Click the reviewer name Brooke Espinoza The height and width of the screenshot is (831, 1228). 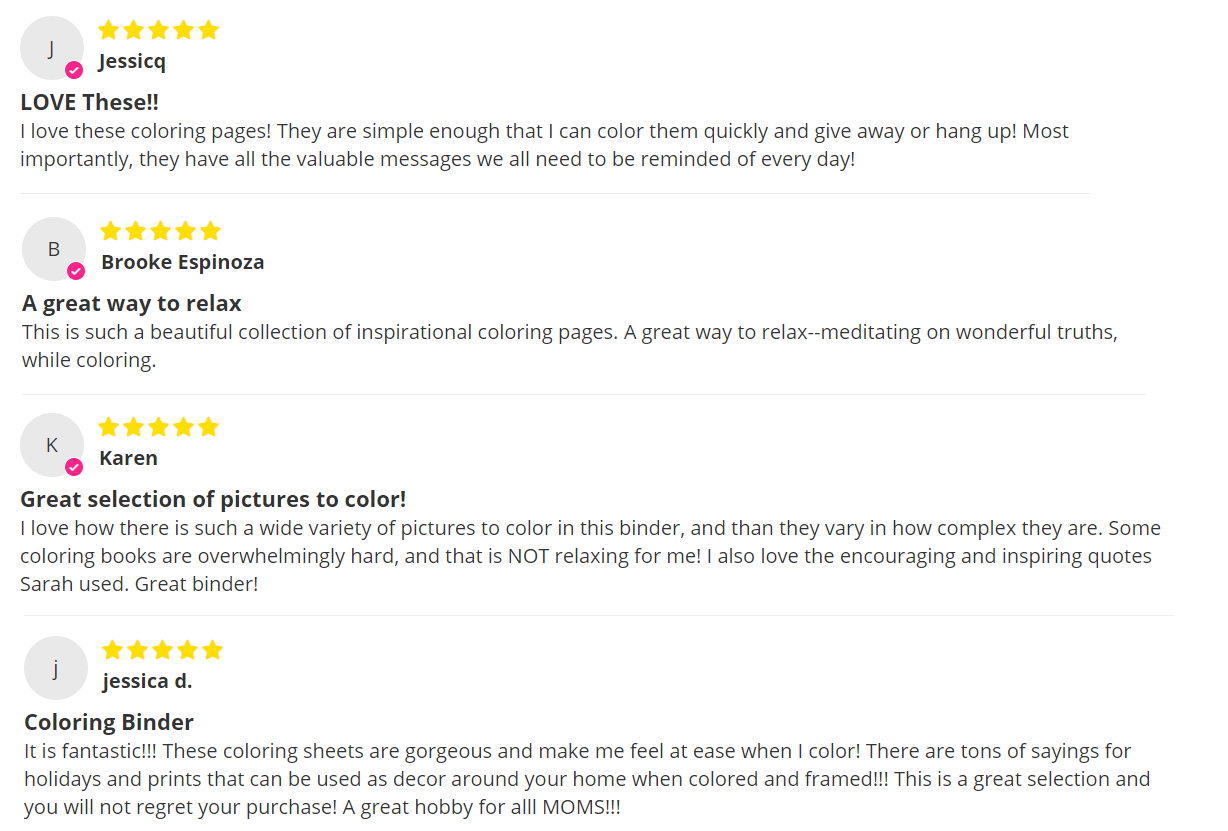pyautogui.click(x=183, y=262)
